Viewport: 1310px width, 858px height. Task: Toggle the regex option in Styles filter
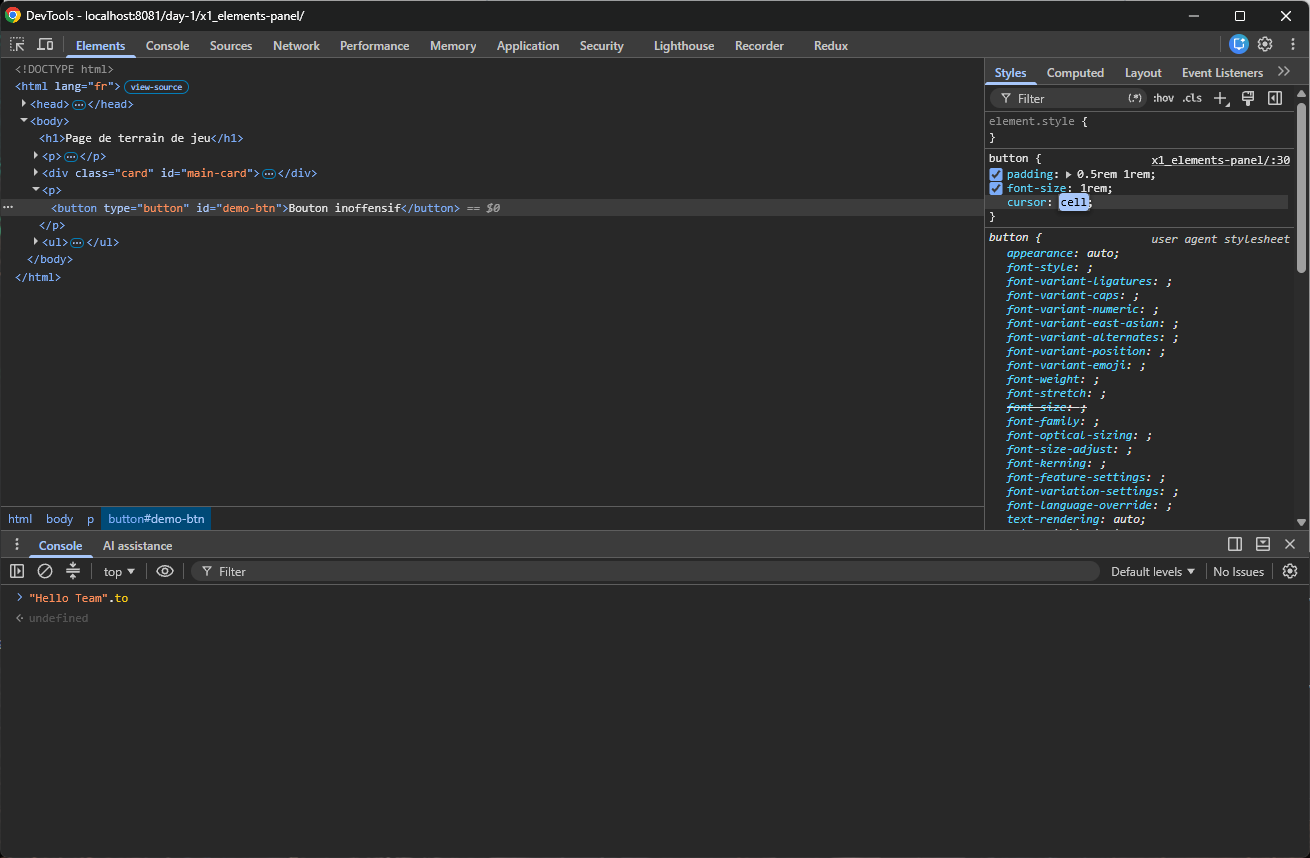coord(1135,98)
